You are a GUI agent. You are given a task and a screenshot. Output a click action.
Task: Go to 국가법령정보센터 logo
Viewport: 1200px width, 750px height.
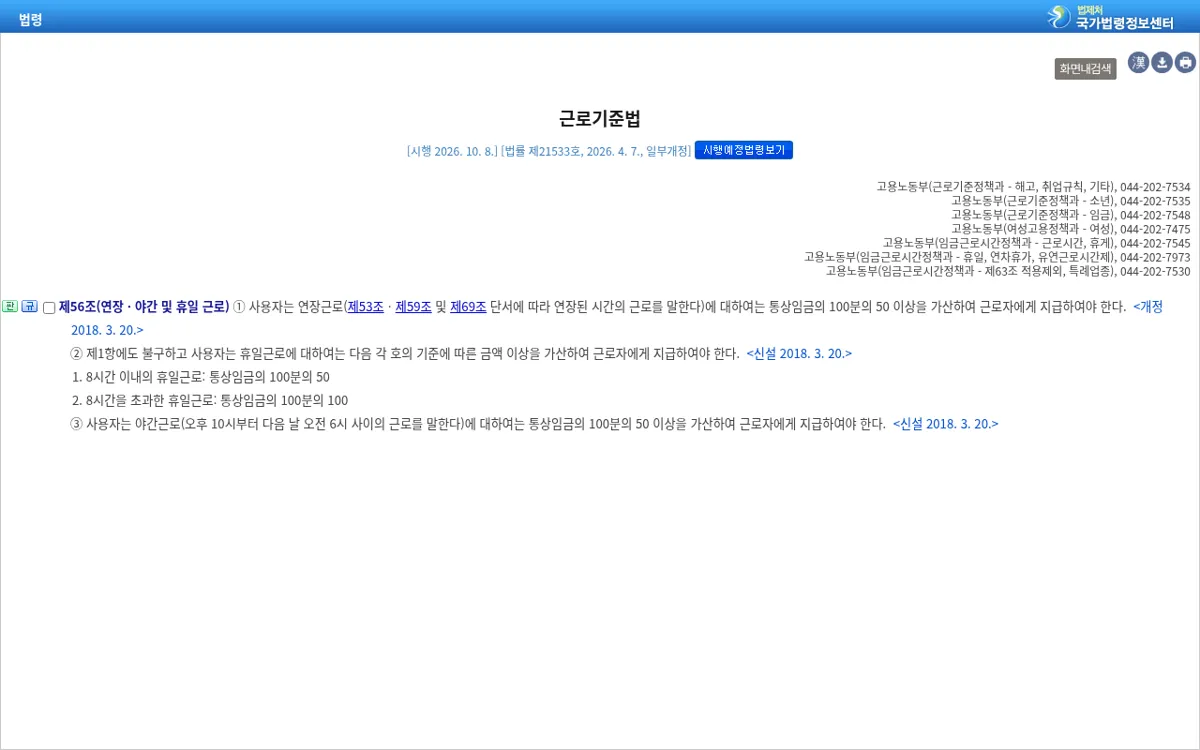click(1110, 16)
